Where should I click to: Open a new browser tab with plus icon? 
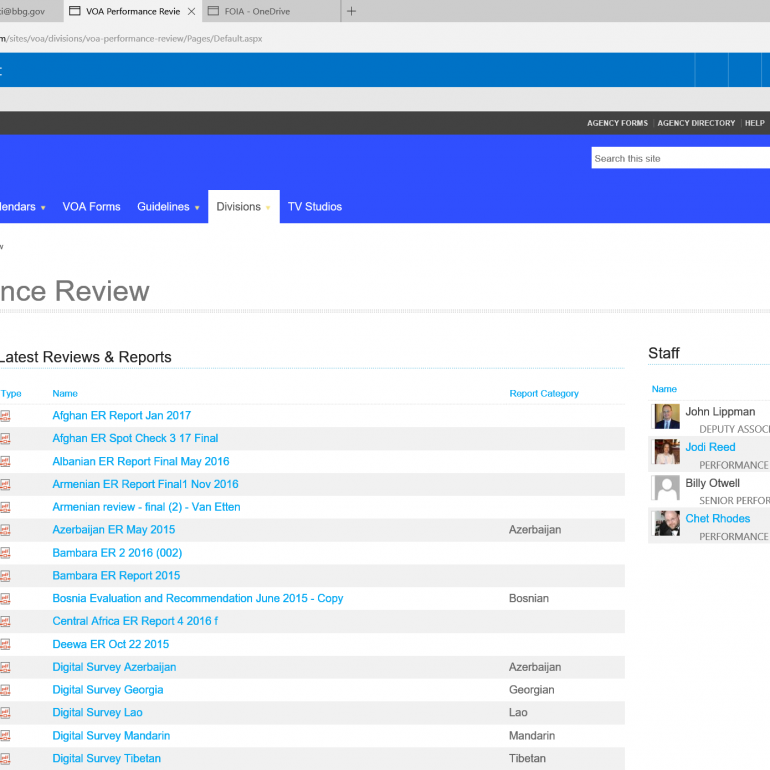coord(351,11)
